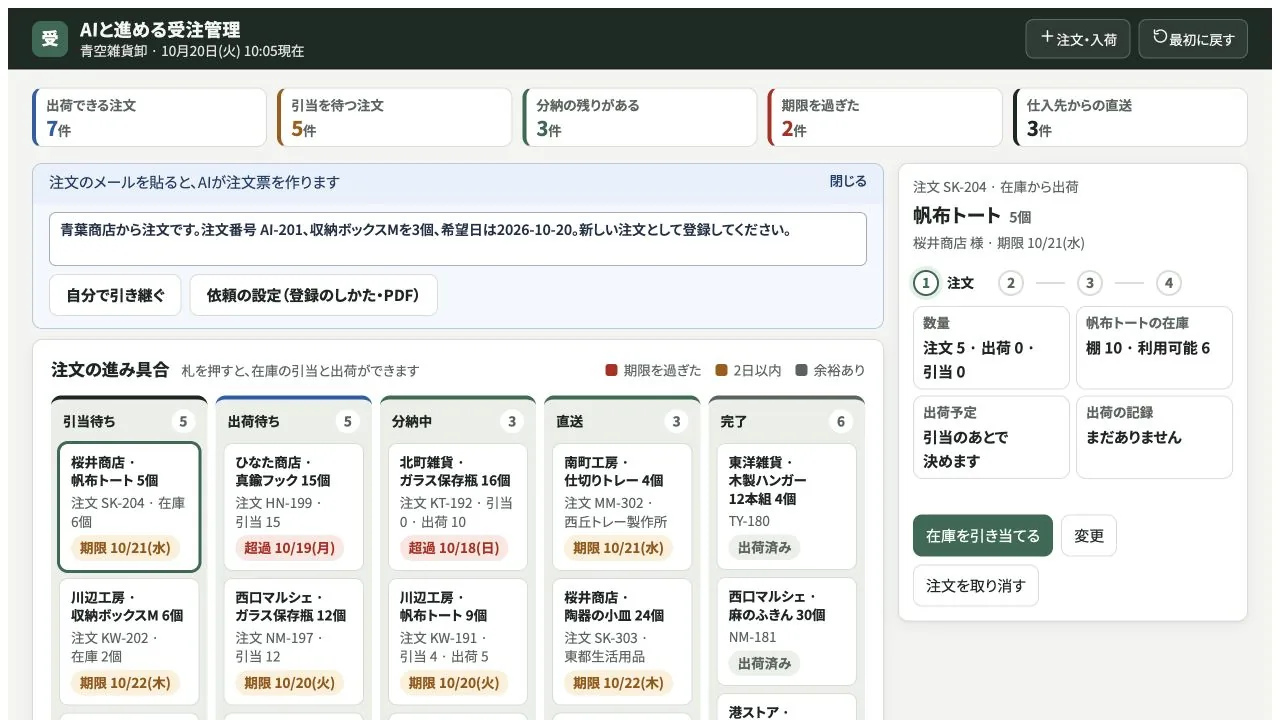This screenshot has width=1280, height=720.
Task: Open the 北町雑貨 ガラス保存瓶 16個 card
Action: 458,507
